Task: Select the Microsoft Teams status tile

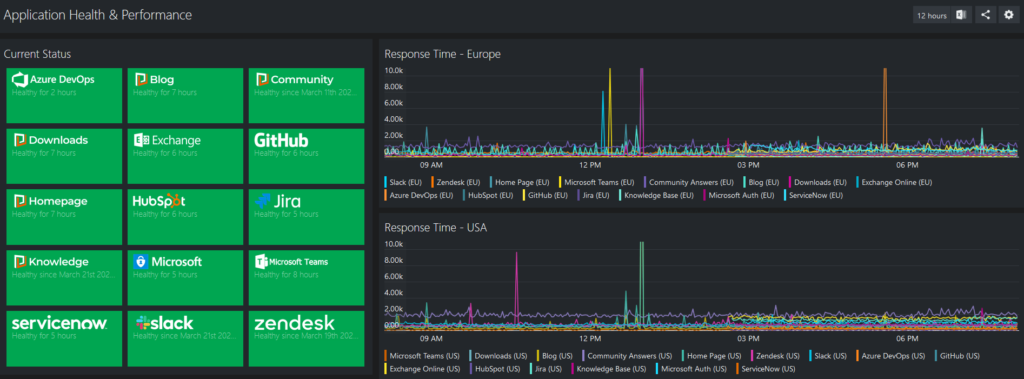Action: (306, 278)
